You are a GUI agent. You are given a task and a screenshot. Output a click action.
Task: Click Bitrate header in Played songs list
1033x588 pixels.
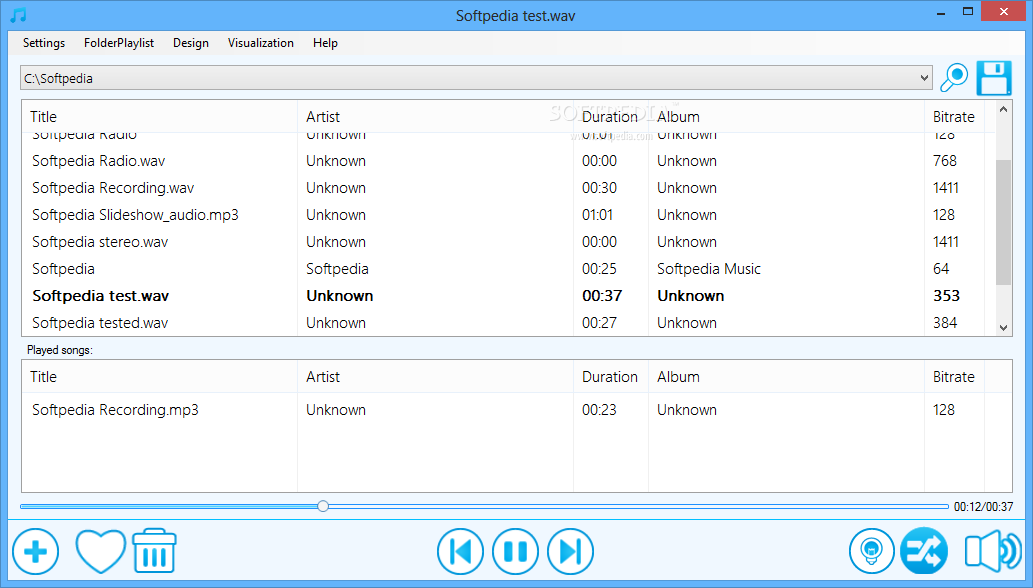click(x=953, y=377)
